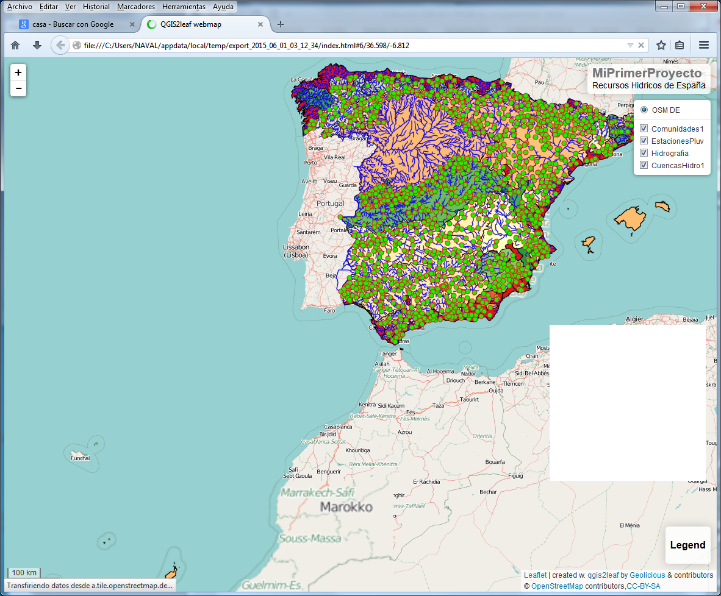This screenshot has width=721, height=596.
Task: Go to the browser home page
Action: [x=15, y=45]
